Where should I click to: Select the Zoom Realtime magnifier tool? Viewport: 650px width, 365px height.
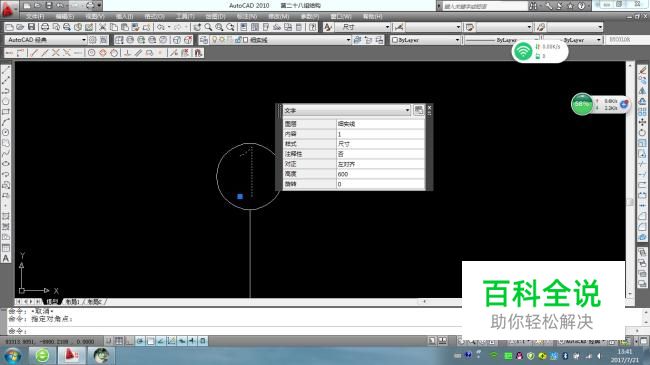(208, 27)
